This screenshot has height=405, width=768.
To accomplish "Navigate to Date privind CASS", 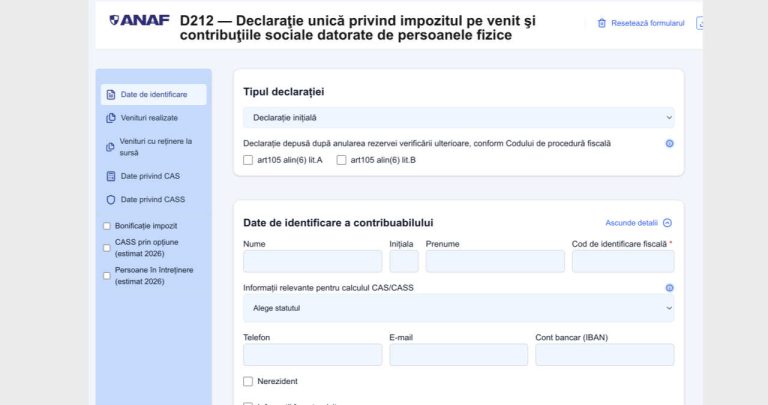I will [153, 200].
